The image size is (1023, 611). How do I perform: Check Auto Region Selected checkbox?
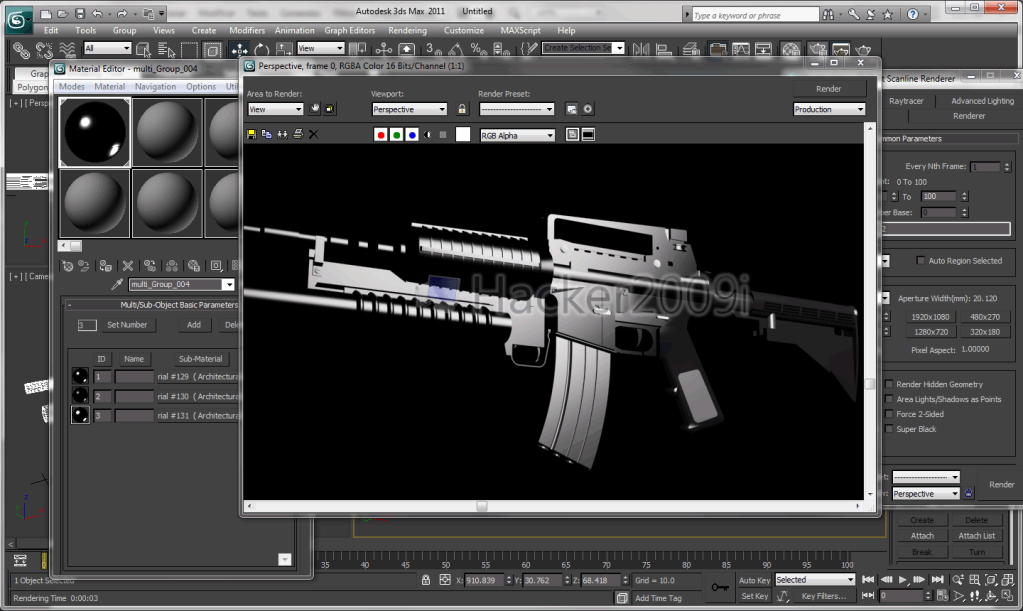click(x=921, y=261)
